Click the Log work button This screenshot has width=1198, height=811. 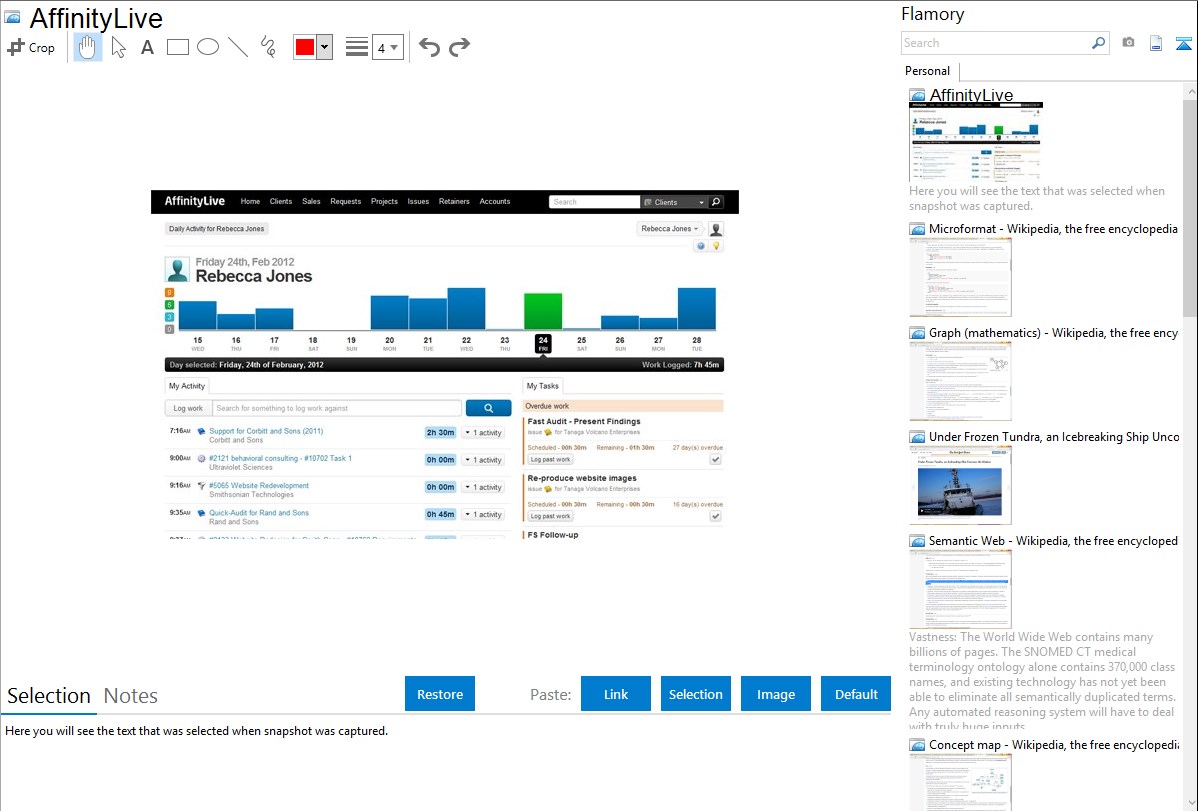(188, 408)
